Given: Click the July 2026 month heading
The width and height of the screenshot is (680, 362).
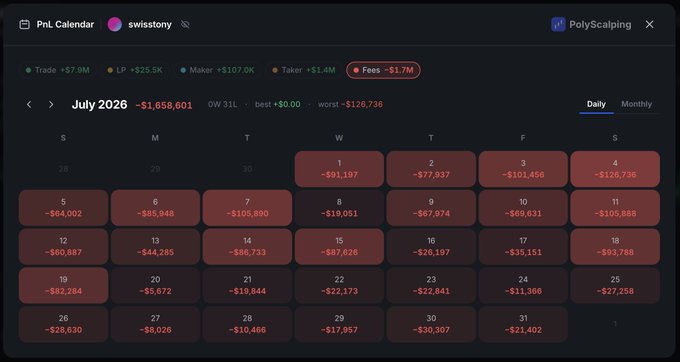Looking at the screenshot, I should pos(99,104).
